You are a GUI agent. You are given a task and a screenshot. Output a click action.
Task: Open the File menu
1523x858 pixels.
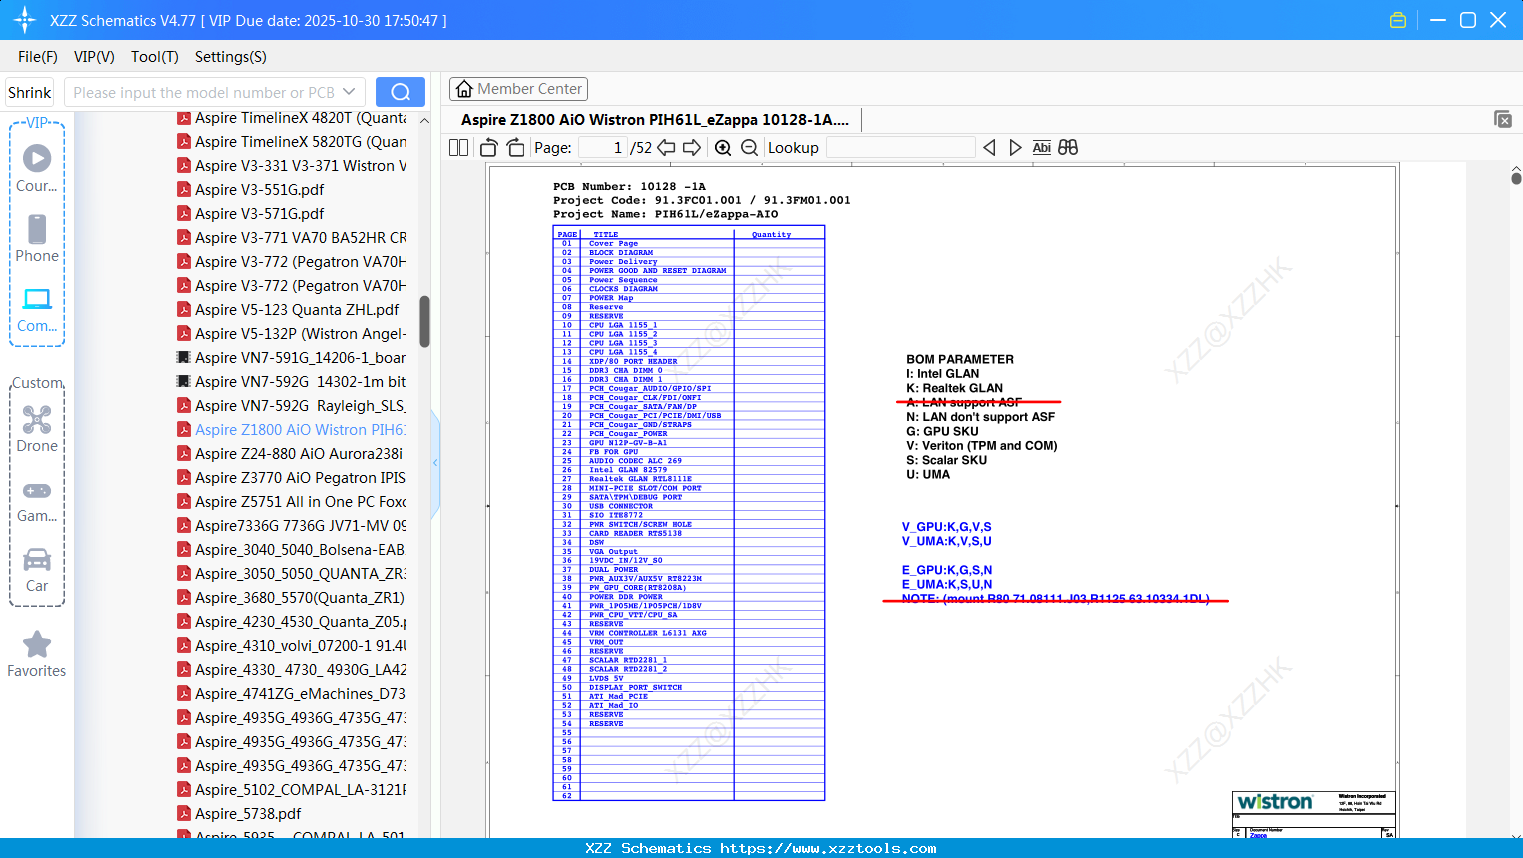coord(38,57)
